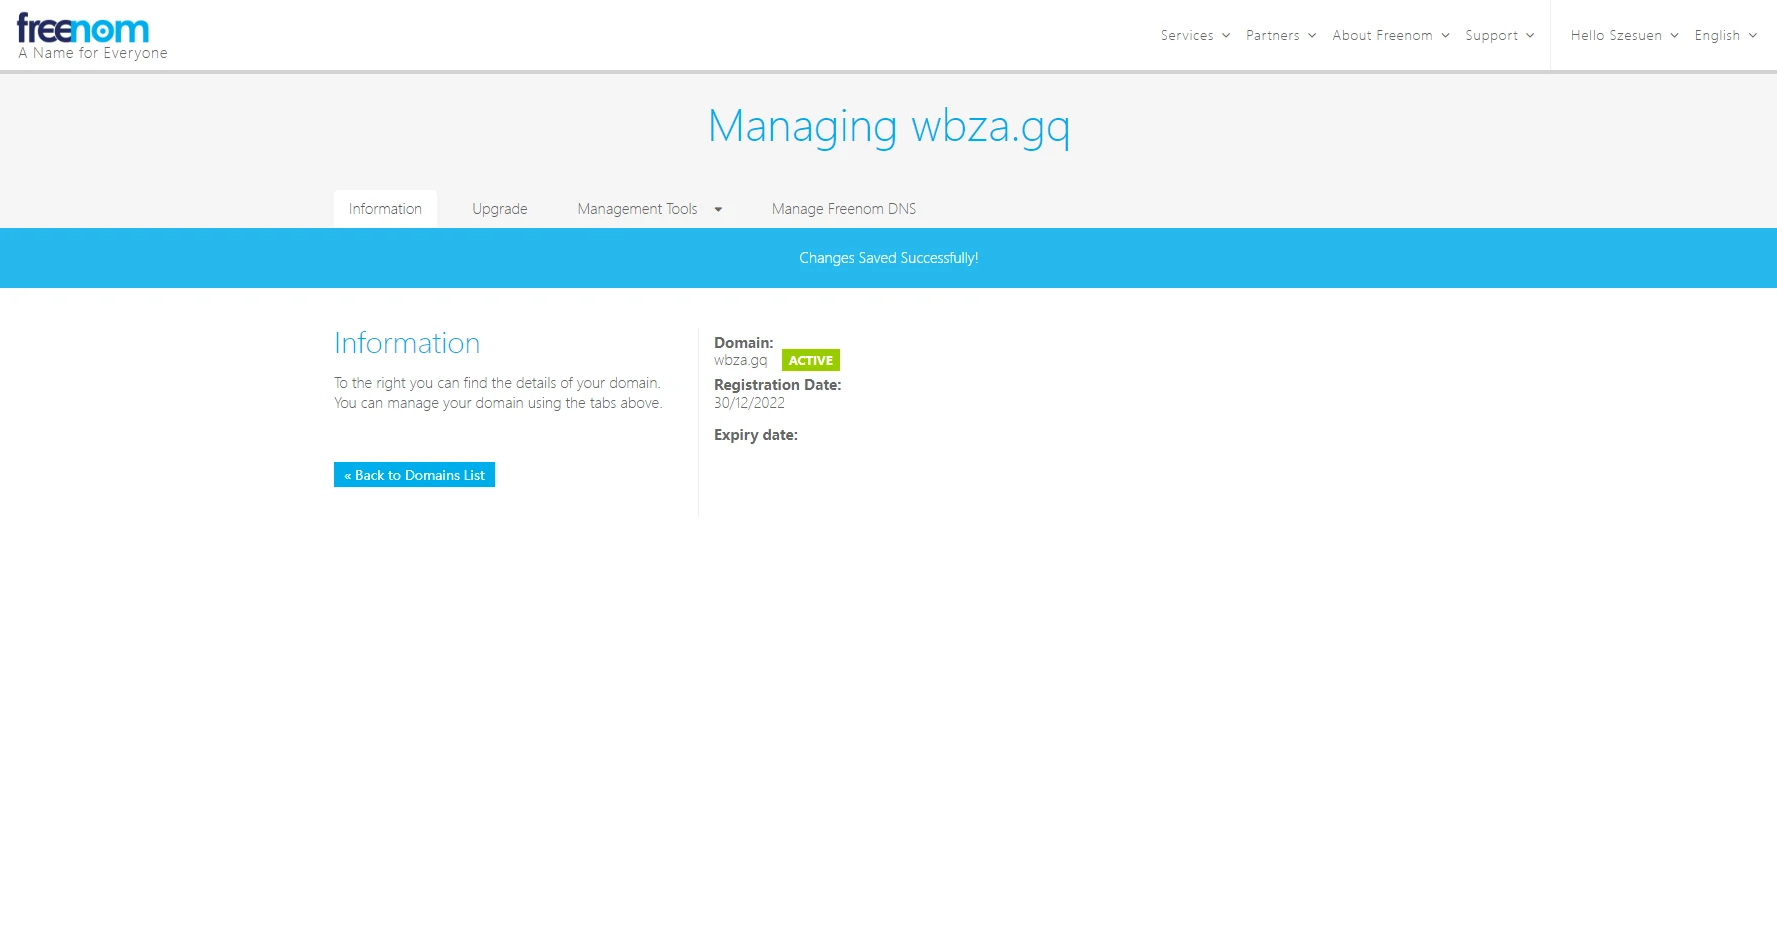Click the chevron beside English
Viewport: 1777px width, 936px height.
(1753, 35)
